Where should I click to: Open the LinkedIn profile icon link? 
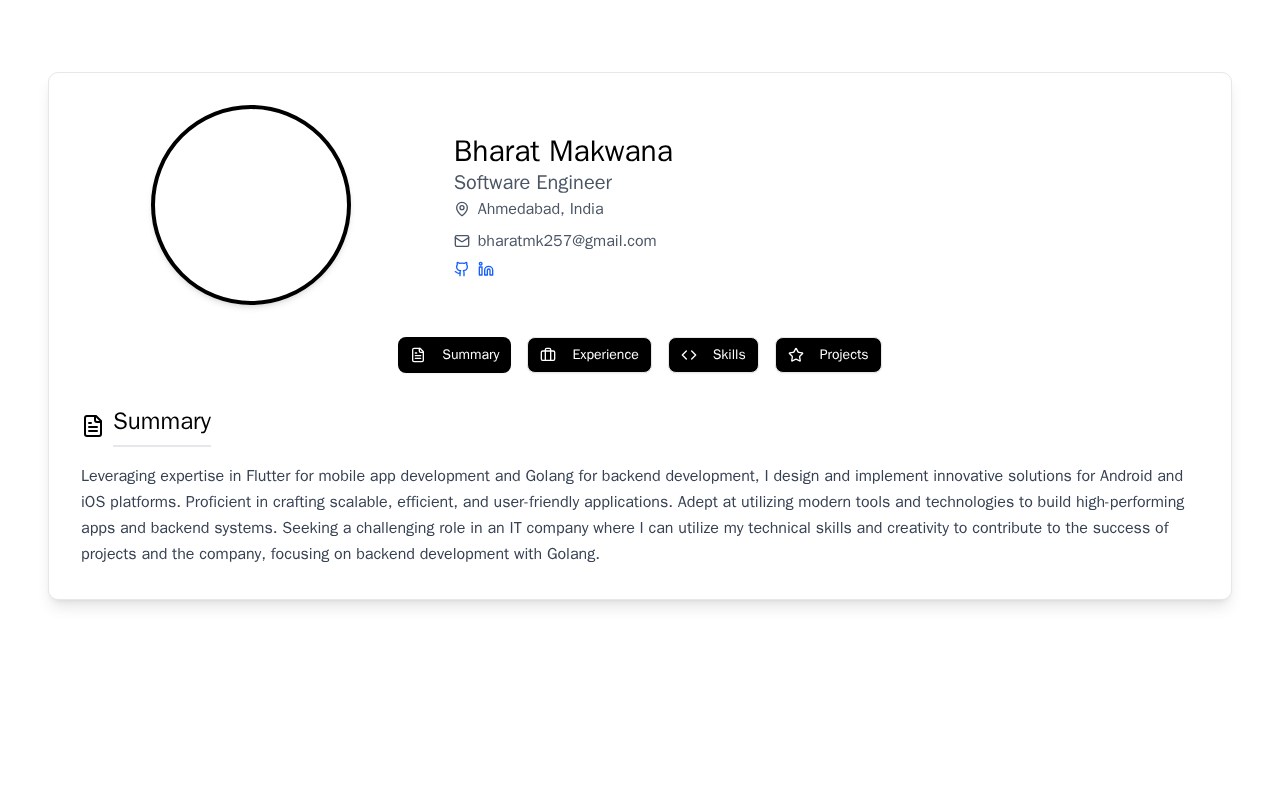tap(486, 269)
